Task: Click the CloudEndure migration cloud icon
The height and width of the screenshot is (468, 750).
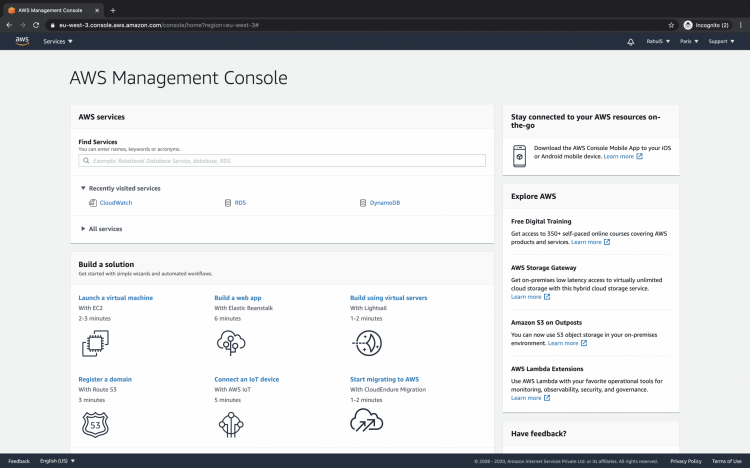Action: (x=366, y=420)
